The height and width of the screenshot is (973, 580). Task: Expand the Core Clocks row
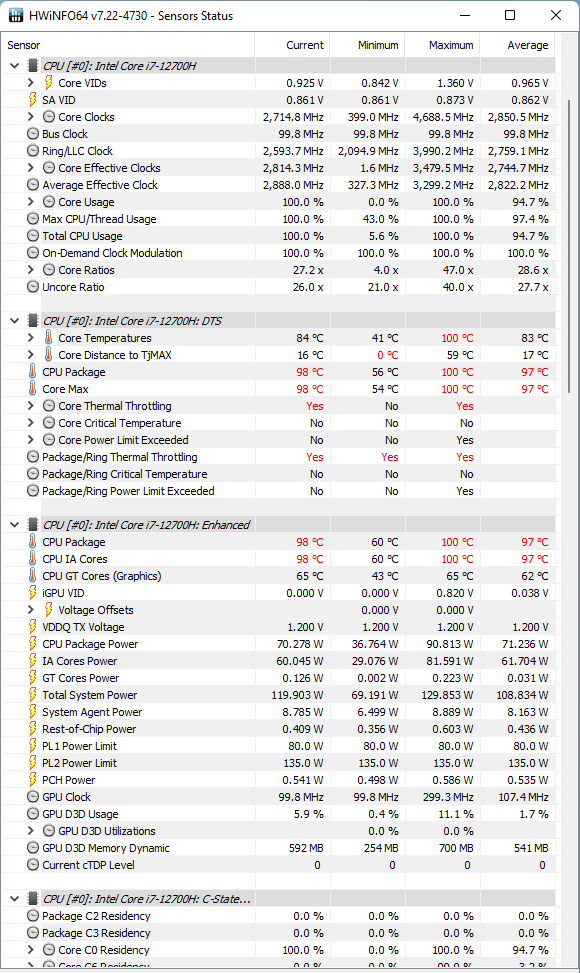pyautogui.click(x=30, y=117)
